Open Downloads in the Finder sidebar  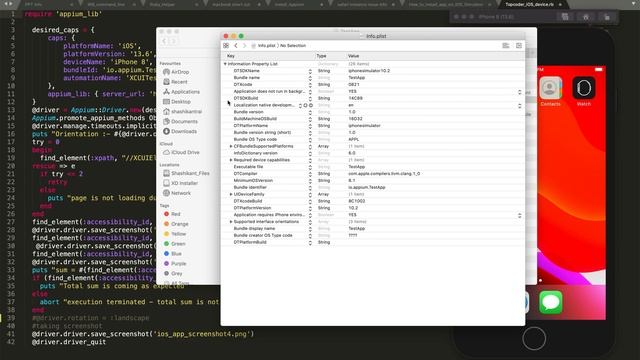point(180,131)
